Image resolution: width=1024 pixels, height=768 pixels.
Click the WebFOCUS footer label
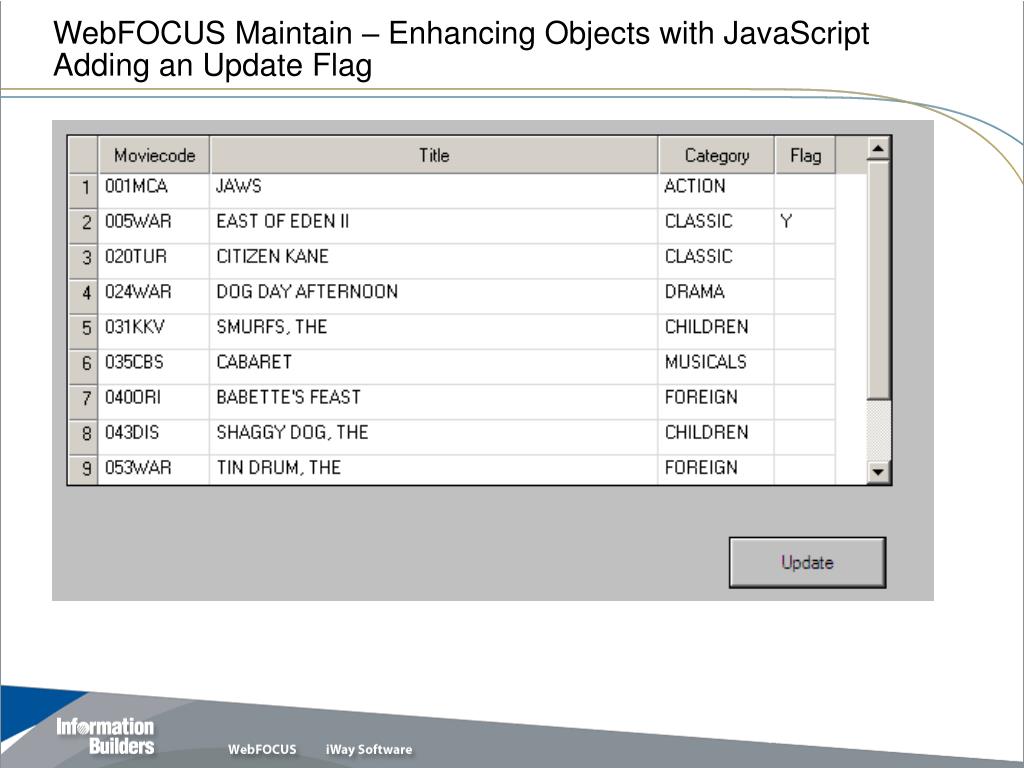point(262,749)
